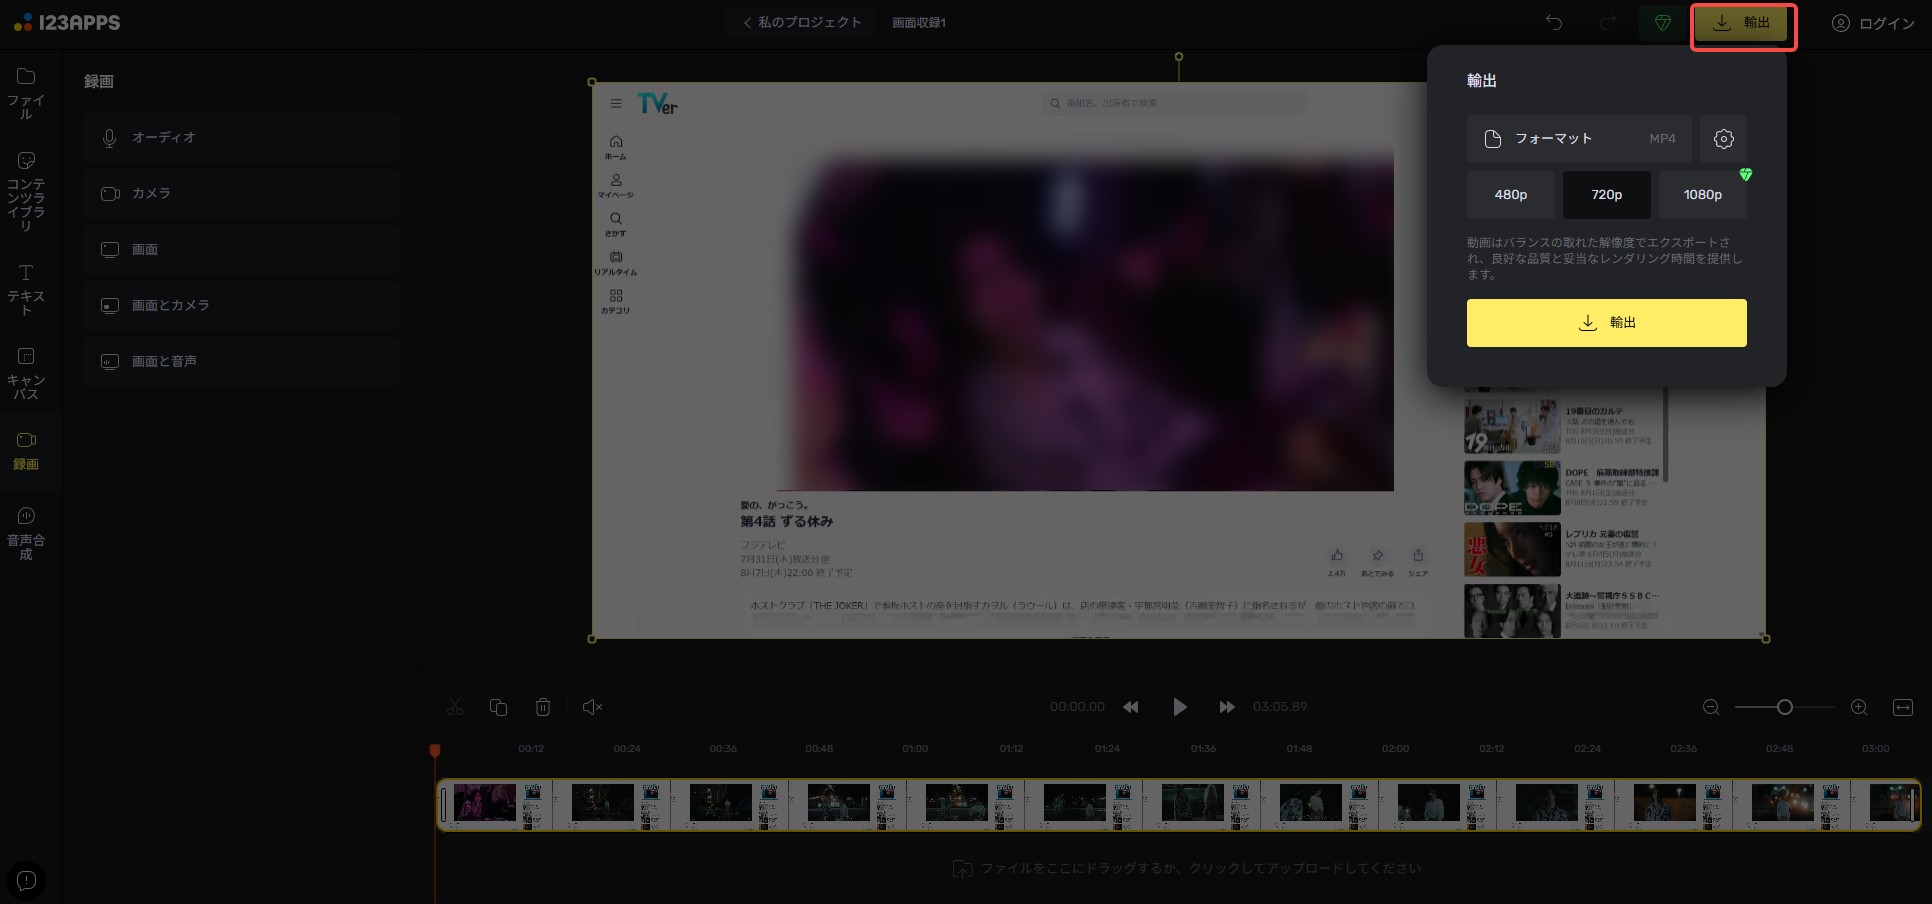Click the 02:00 mark on the ruler
Viewport: 1932px width, 904px height.
tap(1395, 748)
